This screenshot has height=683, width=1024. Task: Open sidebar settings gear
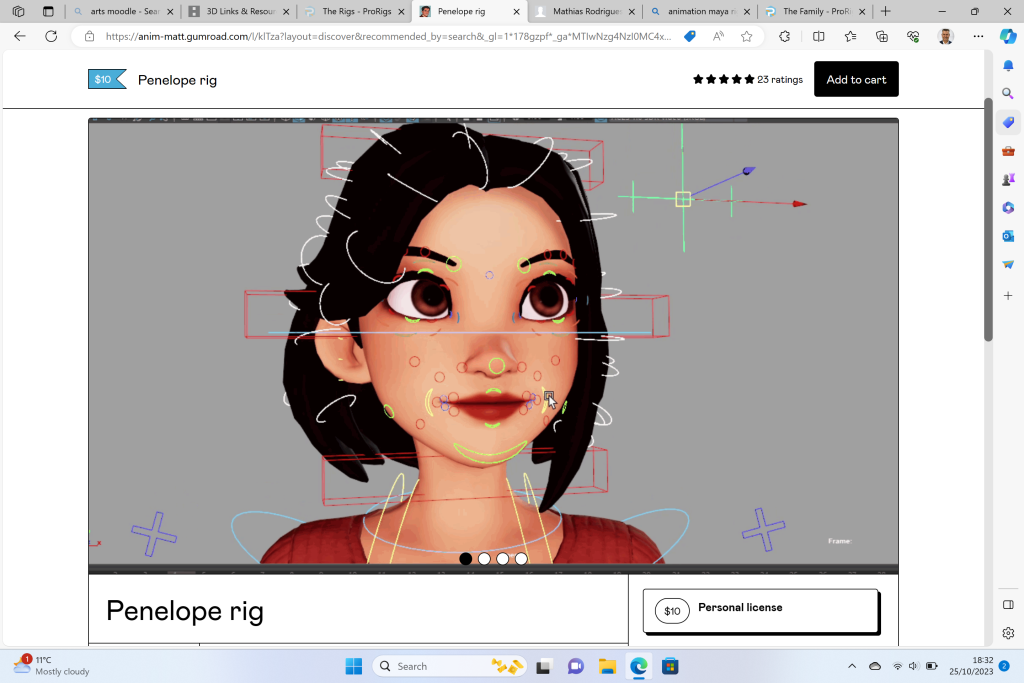tap(1008, 633)
